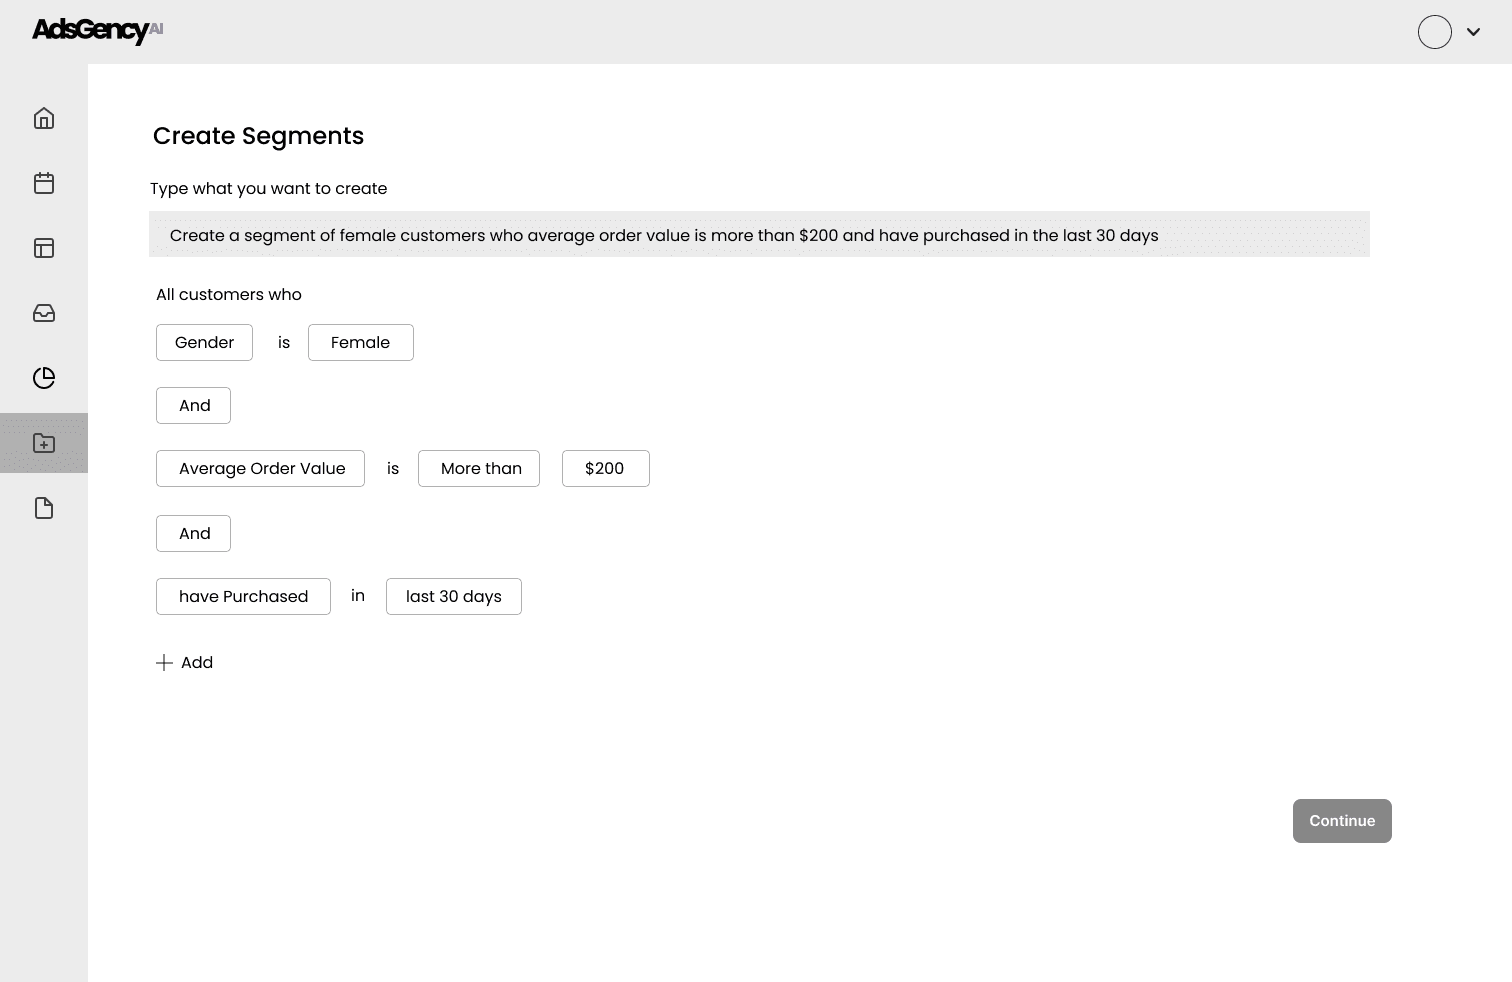
Task: Change the last 30 days period
Action: pos(454,596)
